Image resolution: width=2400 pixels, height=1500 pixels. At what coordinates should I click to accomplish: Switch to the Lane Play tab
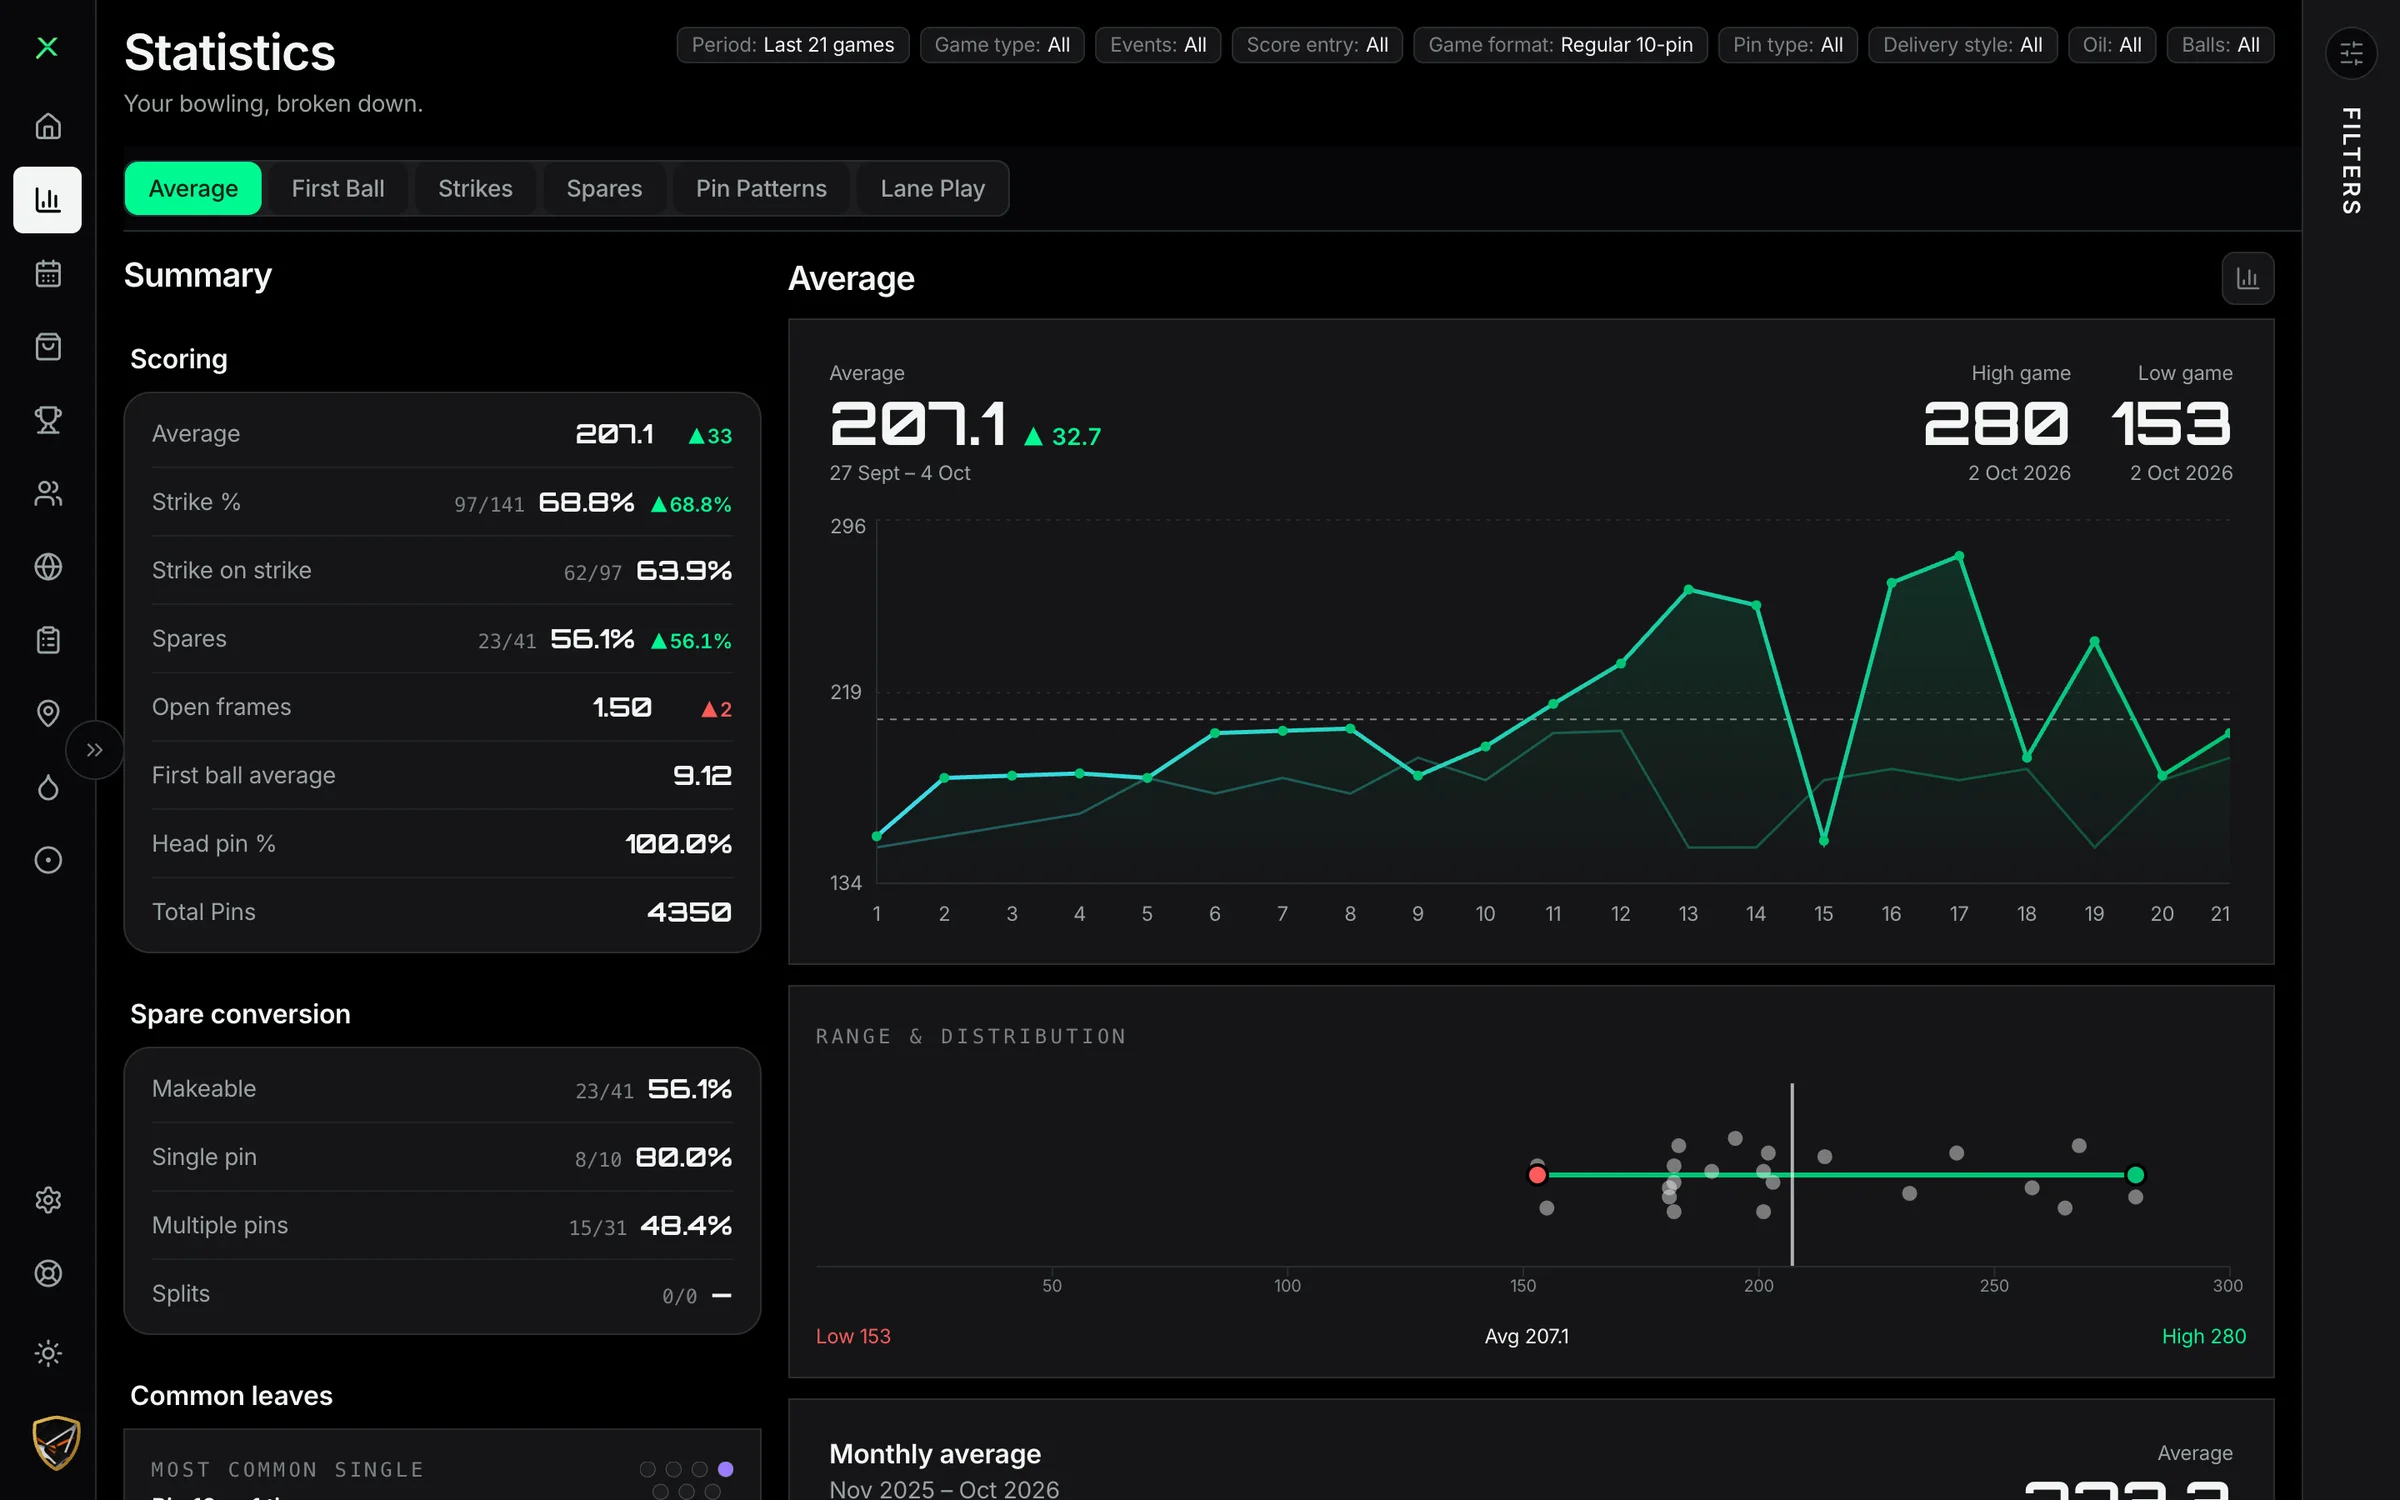click(932, 188)
